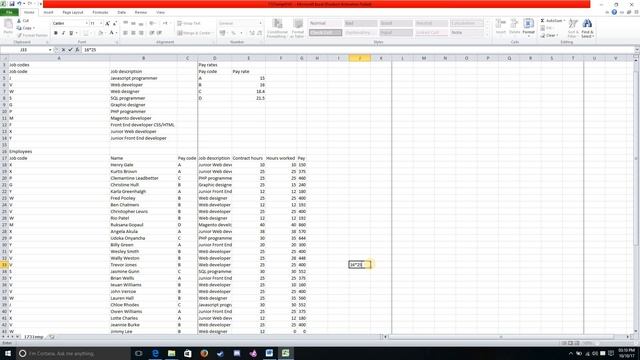This screenshot has height=360, width=640.
Task: Select the column J header
Action: pyautogui.click(x=360, y=58)
